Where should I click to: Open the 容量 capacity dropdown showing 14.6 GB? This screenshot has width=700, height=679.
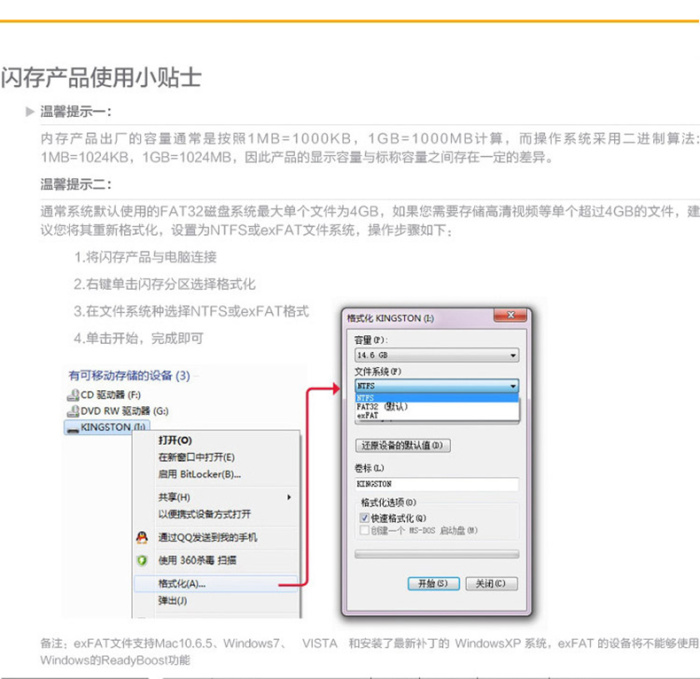[x=437, y=355]
